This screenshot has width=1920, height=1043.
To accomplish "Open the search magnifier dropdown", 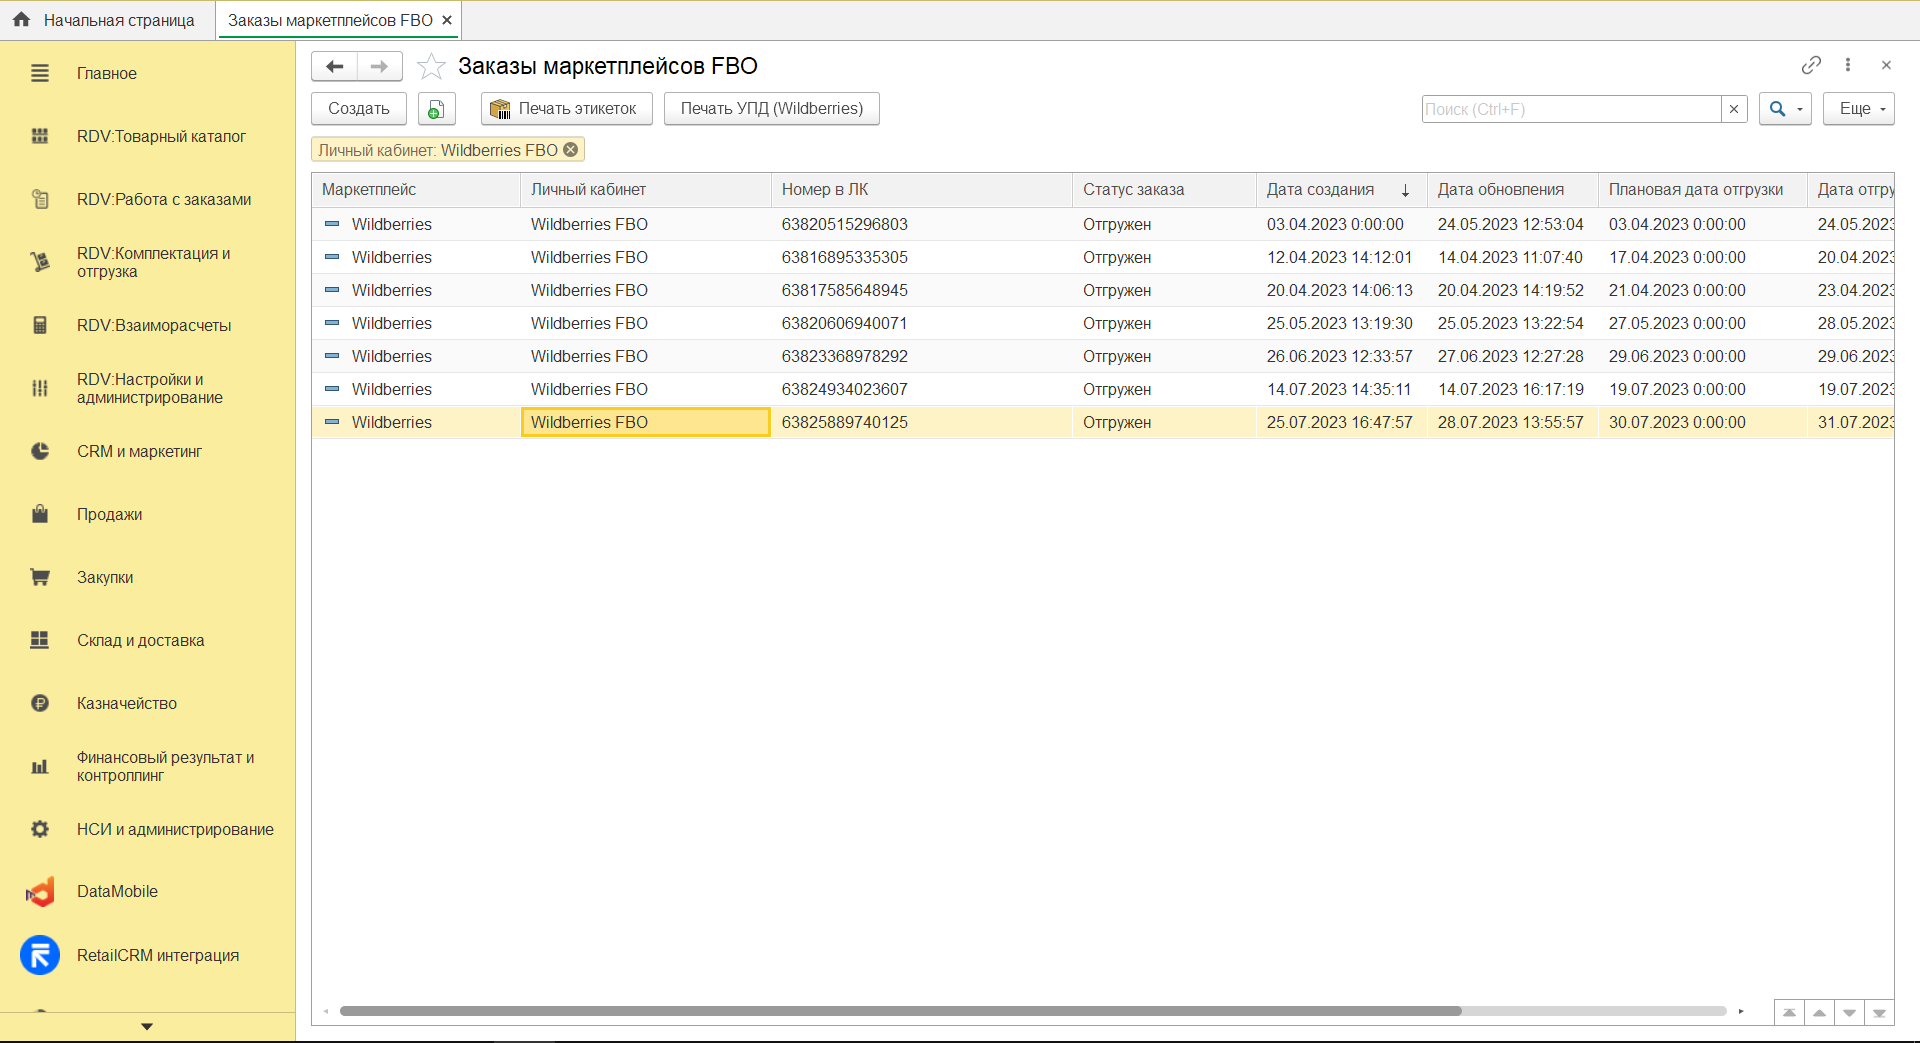I will pyautogui.click(x=1784, y=109).
